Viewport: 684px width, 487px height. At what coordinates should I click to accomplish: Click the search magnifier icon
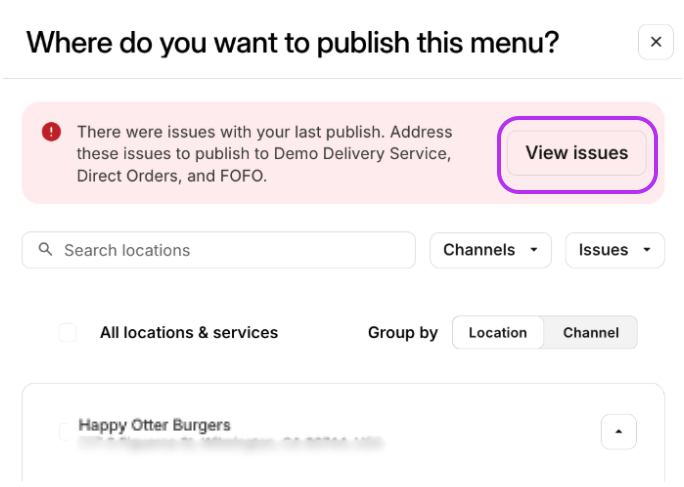click(x=45, y=250)
